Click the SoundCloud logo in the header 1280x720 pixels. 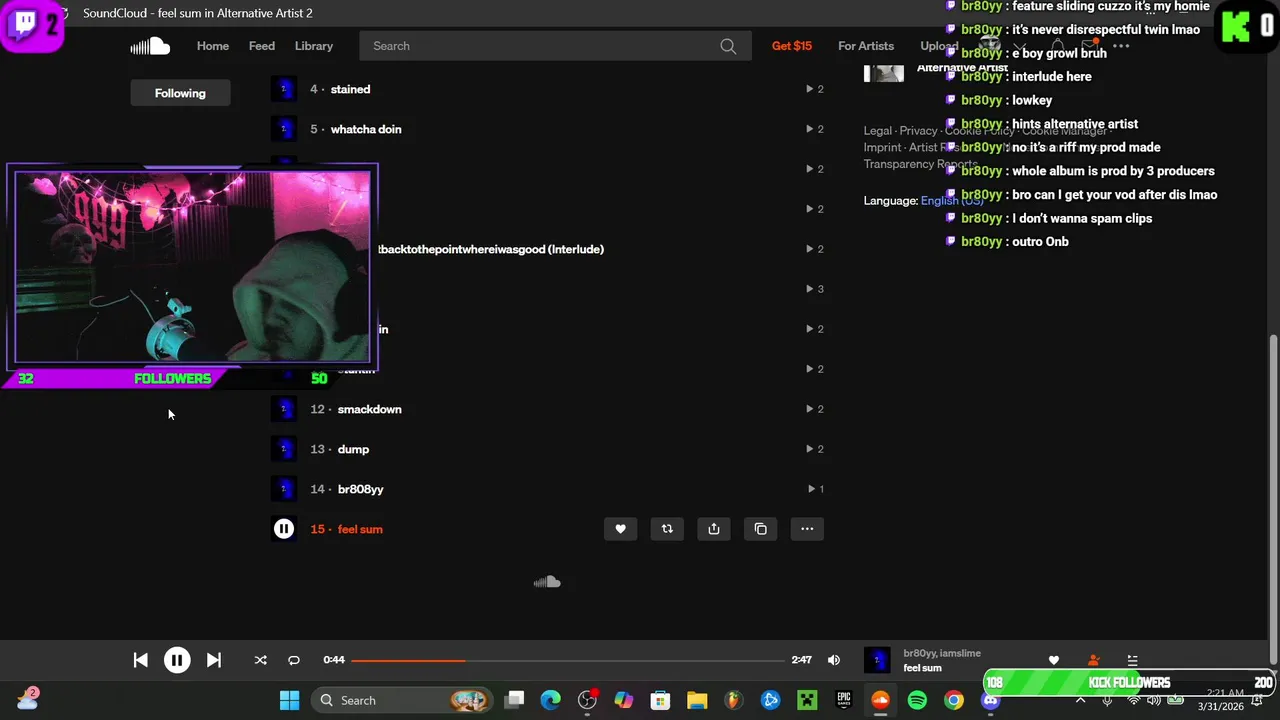tap(150, 46)
